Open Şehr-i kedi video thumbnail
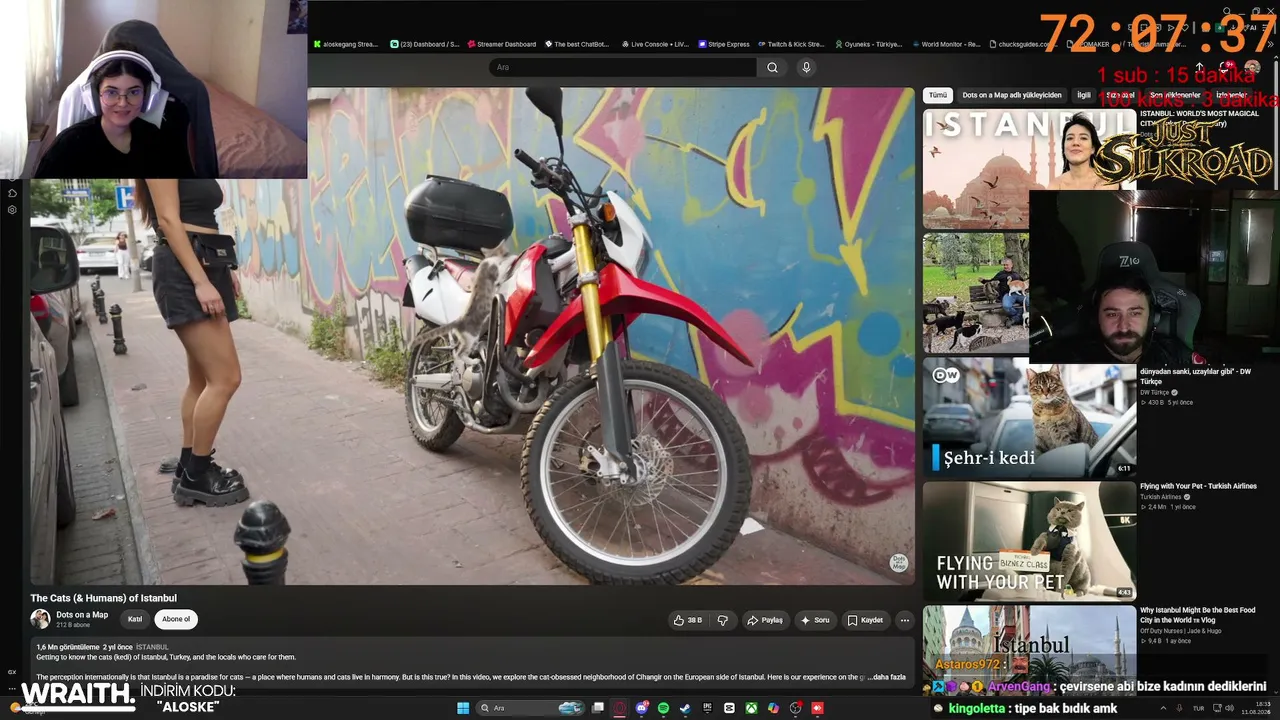This screenshot has height=720, width=1280. pyautogui.click(x=1029, y=418)
